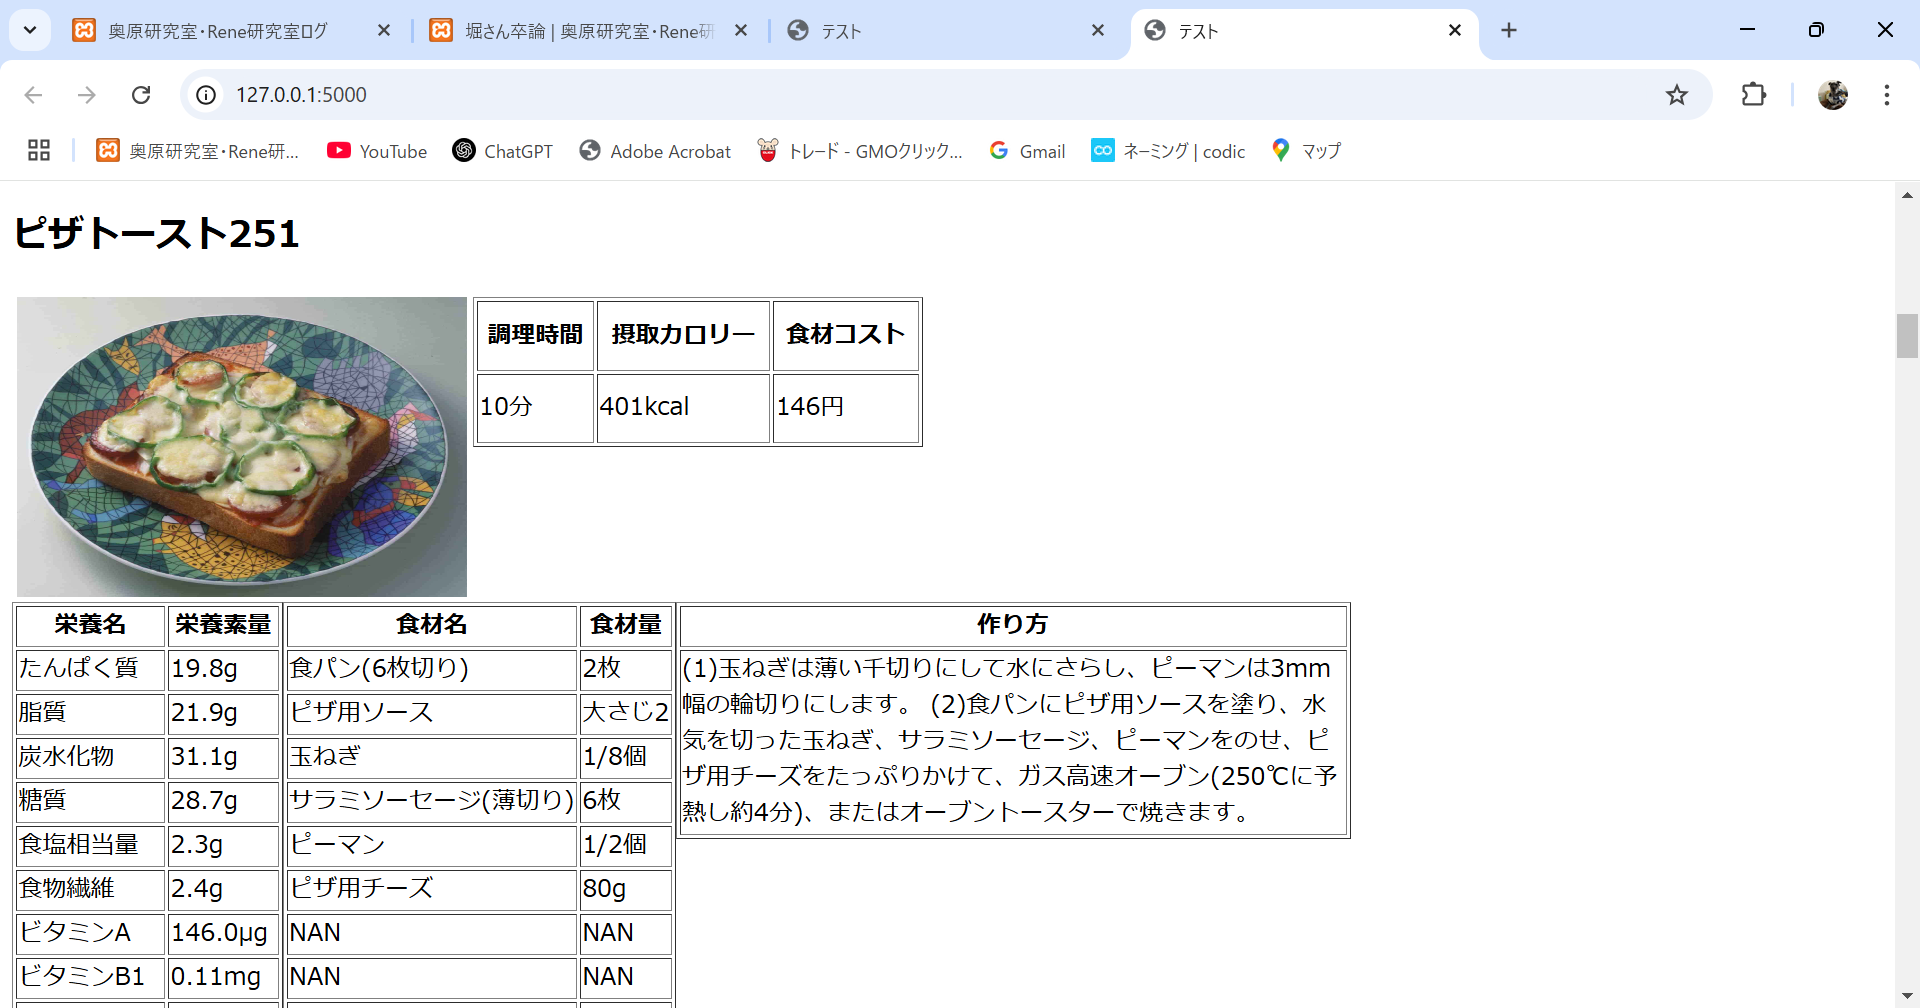This screenshot has height=1008, width=1920.
Task: Open the browser Extensions panel
Action: pos(1754,94)
